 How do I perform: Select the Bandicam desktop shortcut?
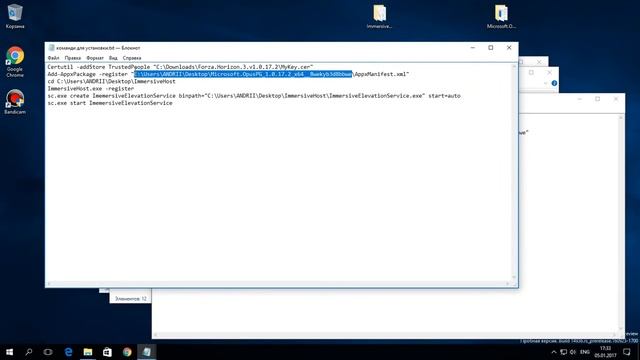point(15,102)
